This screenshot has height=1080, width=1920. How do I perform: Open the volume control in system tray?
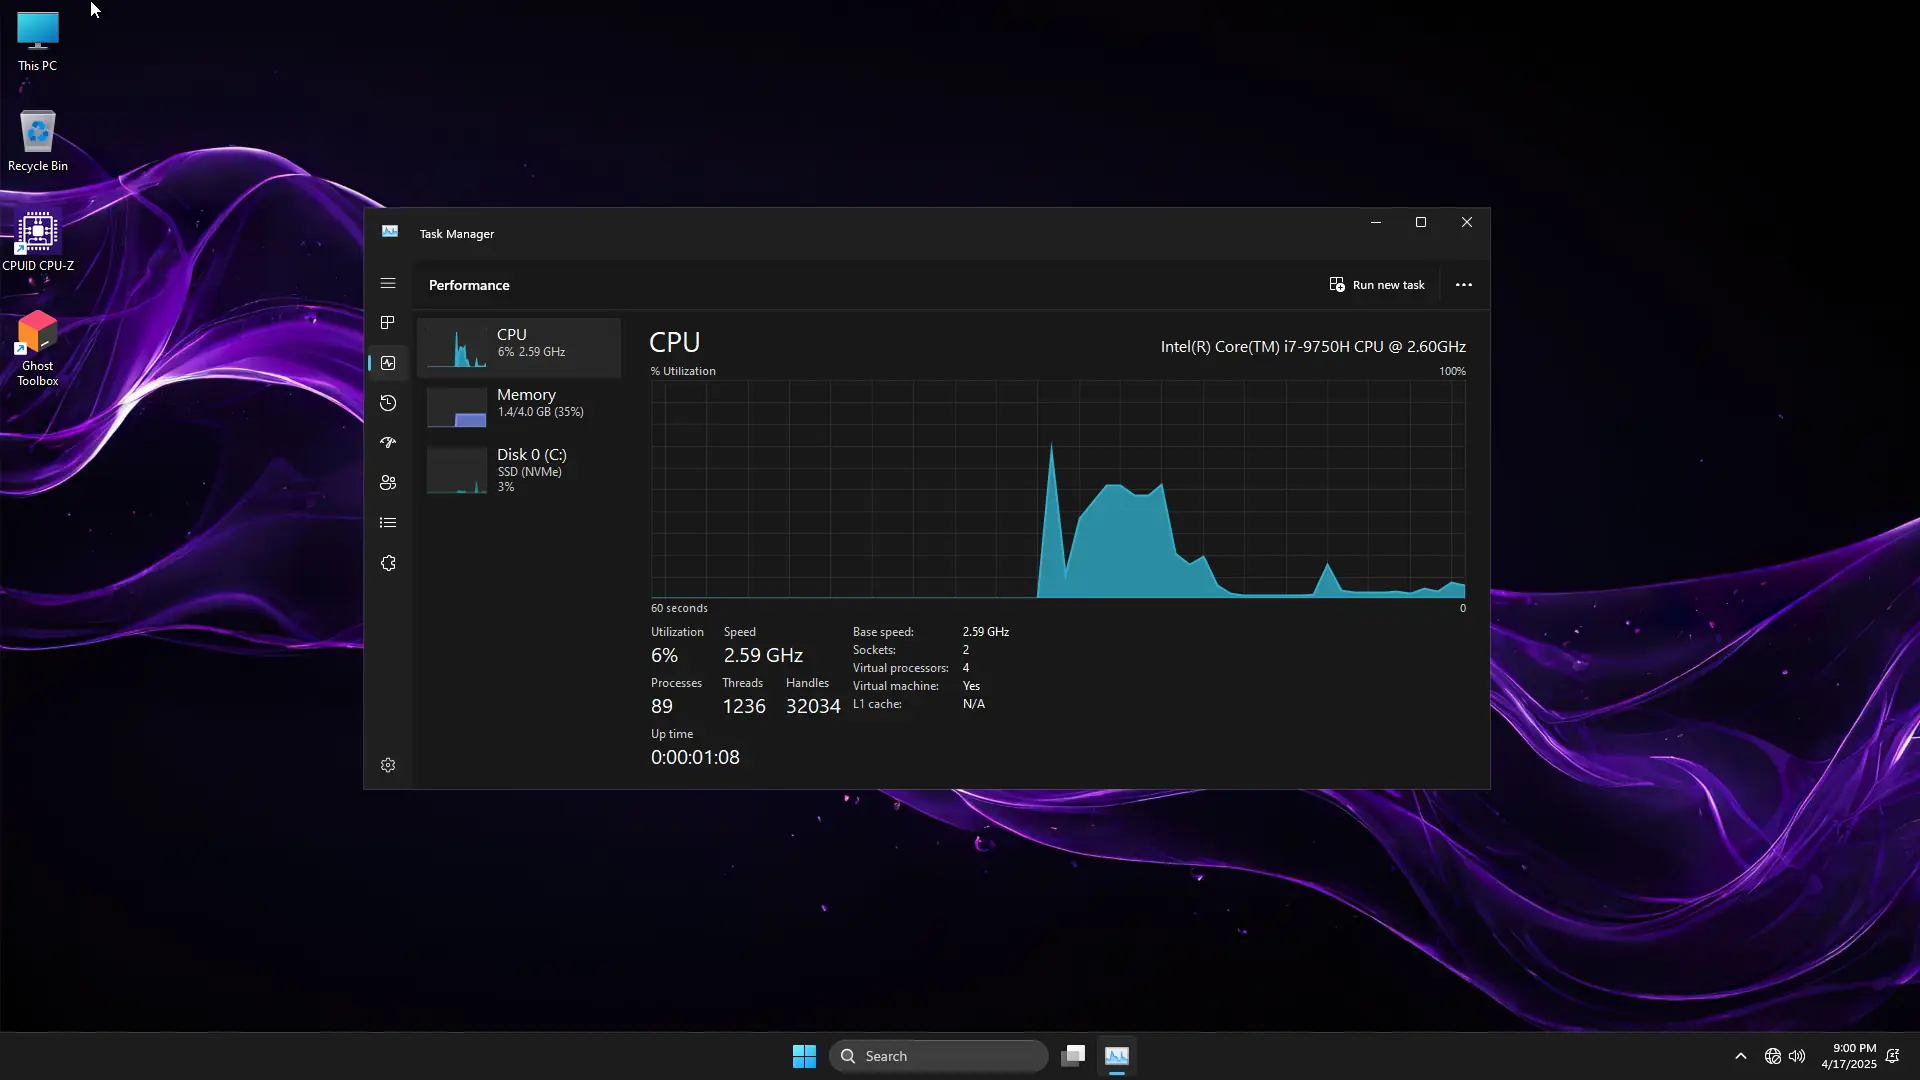click(x=1797, y=1056)
